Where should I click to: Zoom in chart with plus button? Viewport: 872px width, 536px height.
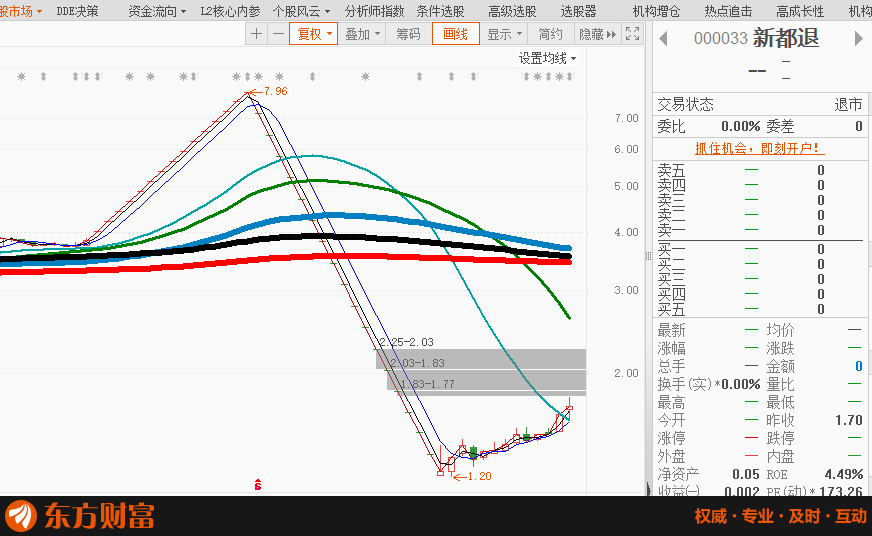pos(256,34)
